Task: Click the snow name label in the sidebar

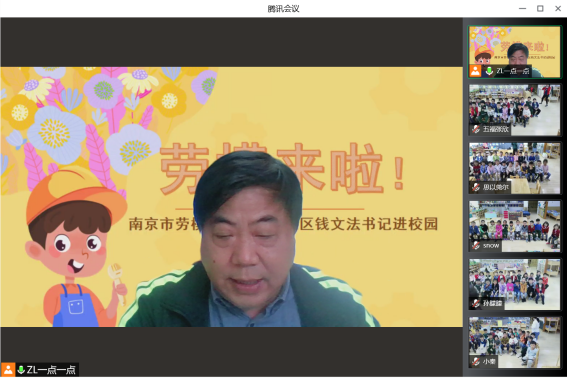Action: 491,246
